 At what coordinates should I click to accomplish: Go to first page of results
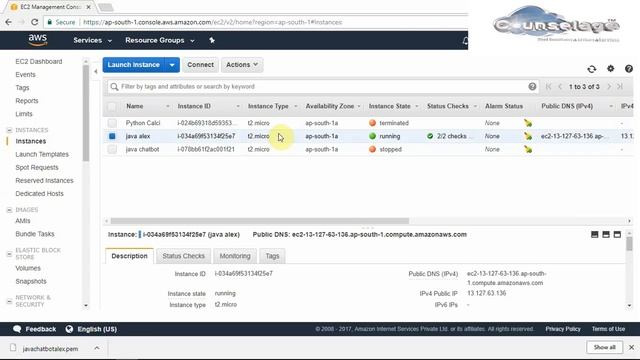pos(548,87)
